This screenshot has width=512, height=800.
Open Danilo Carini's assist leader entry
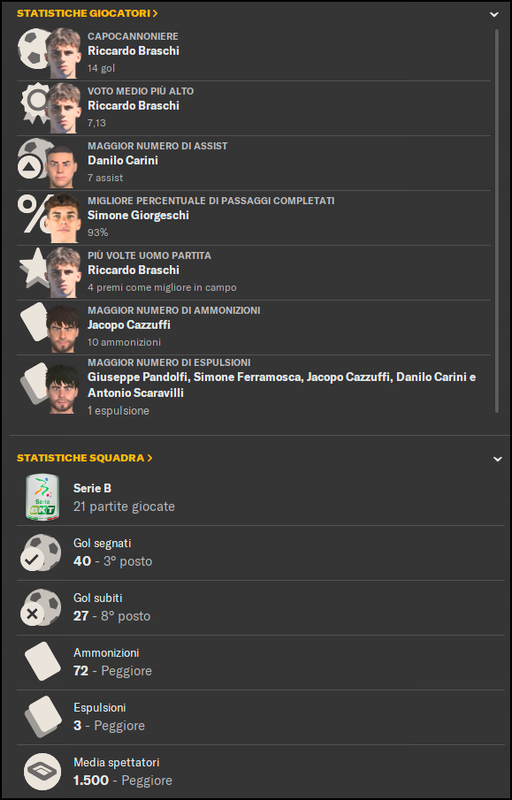pyautogui.click(x=254, y=163)
